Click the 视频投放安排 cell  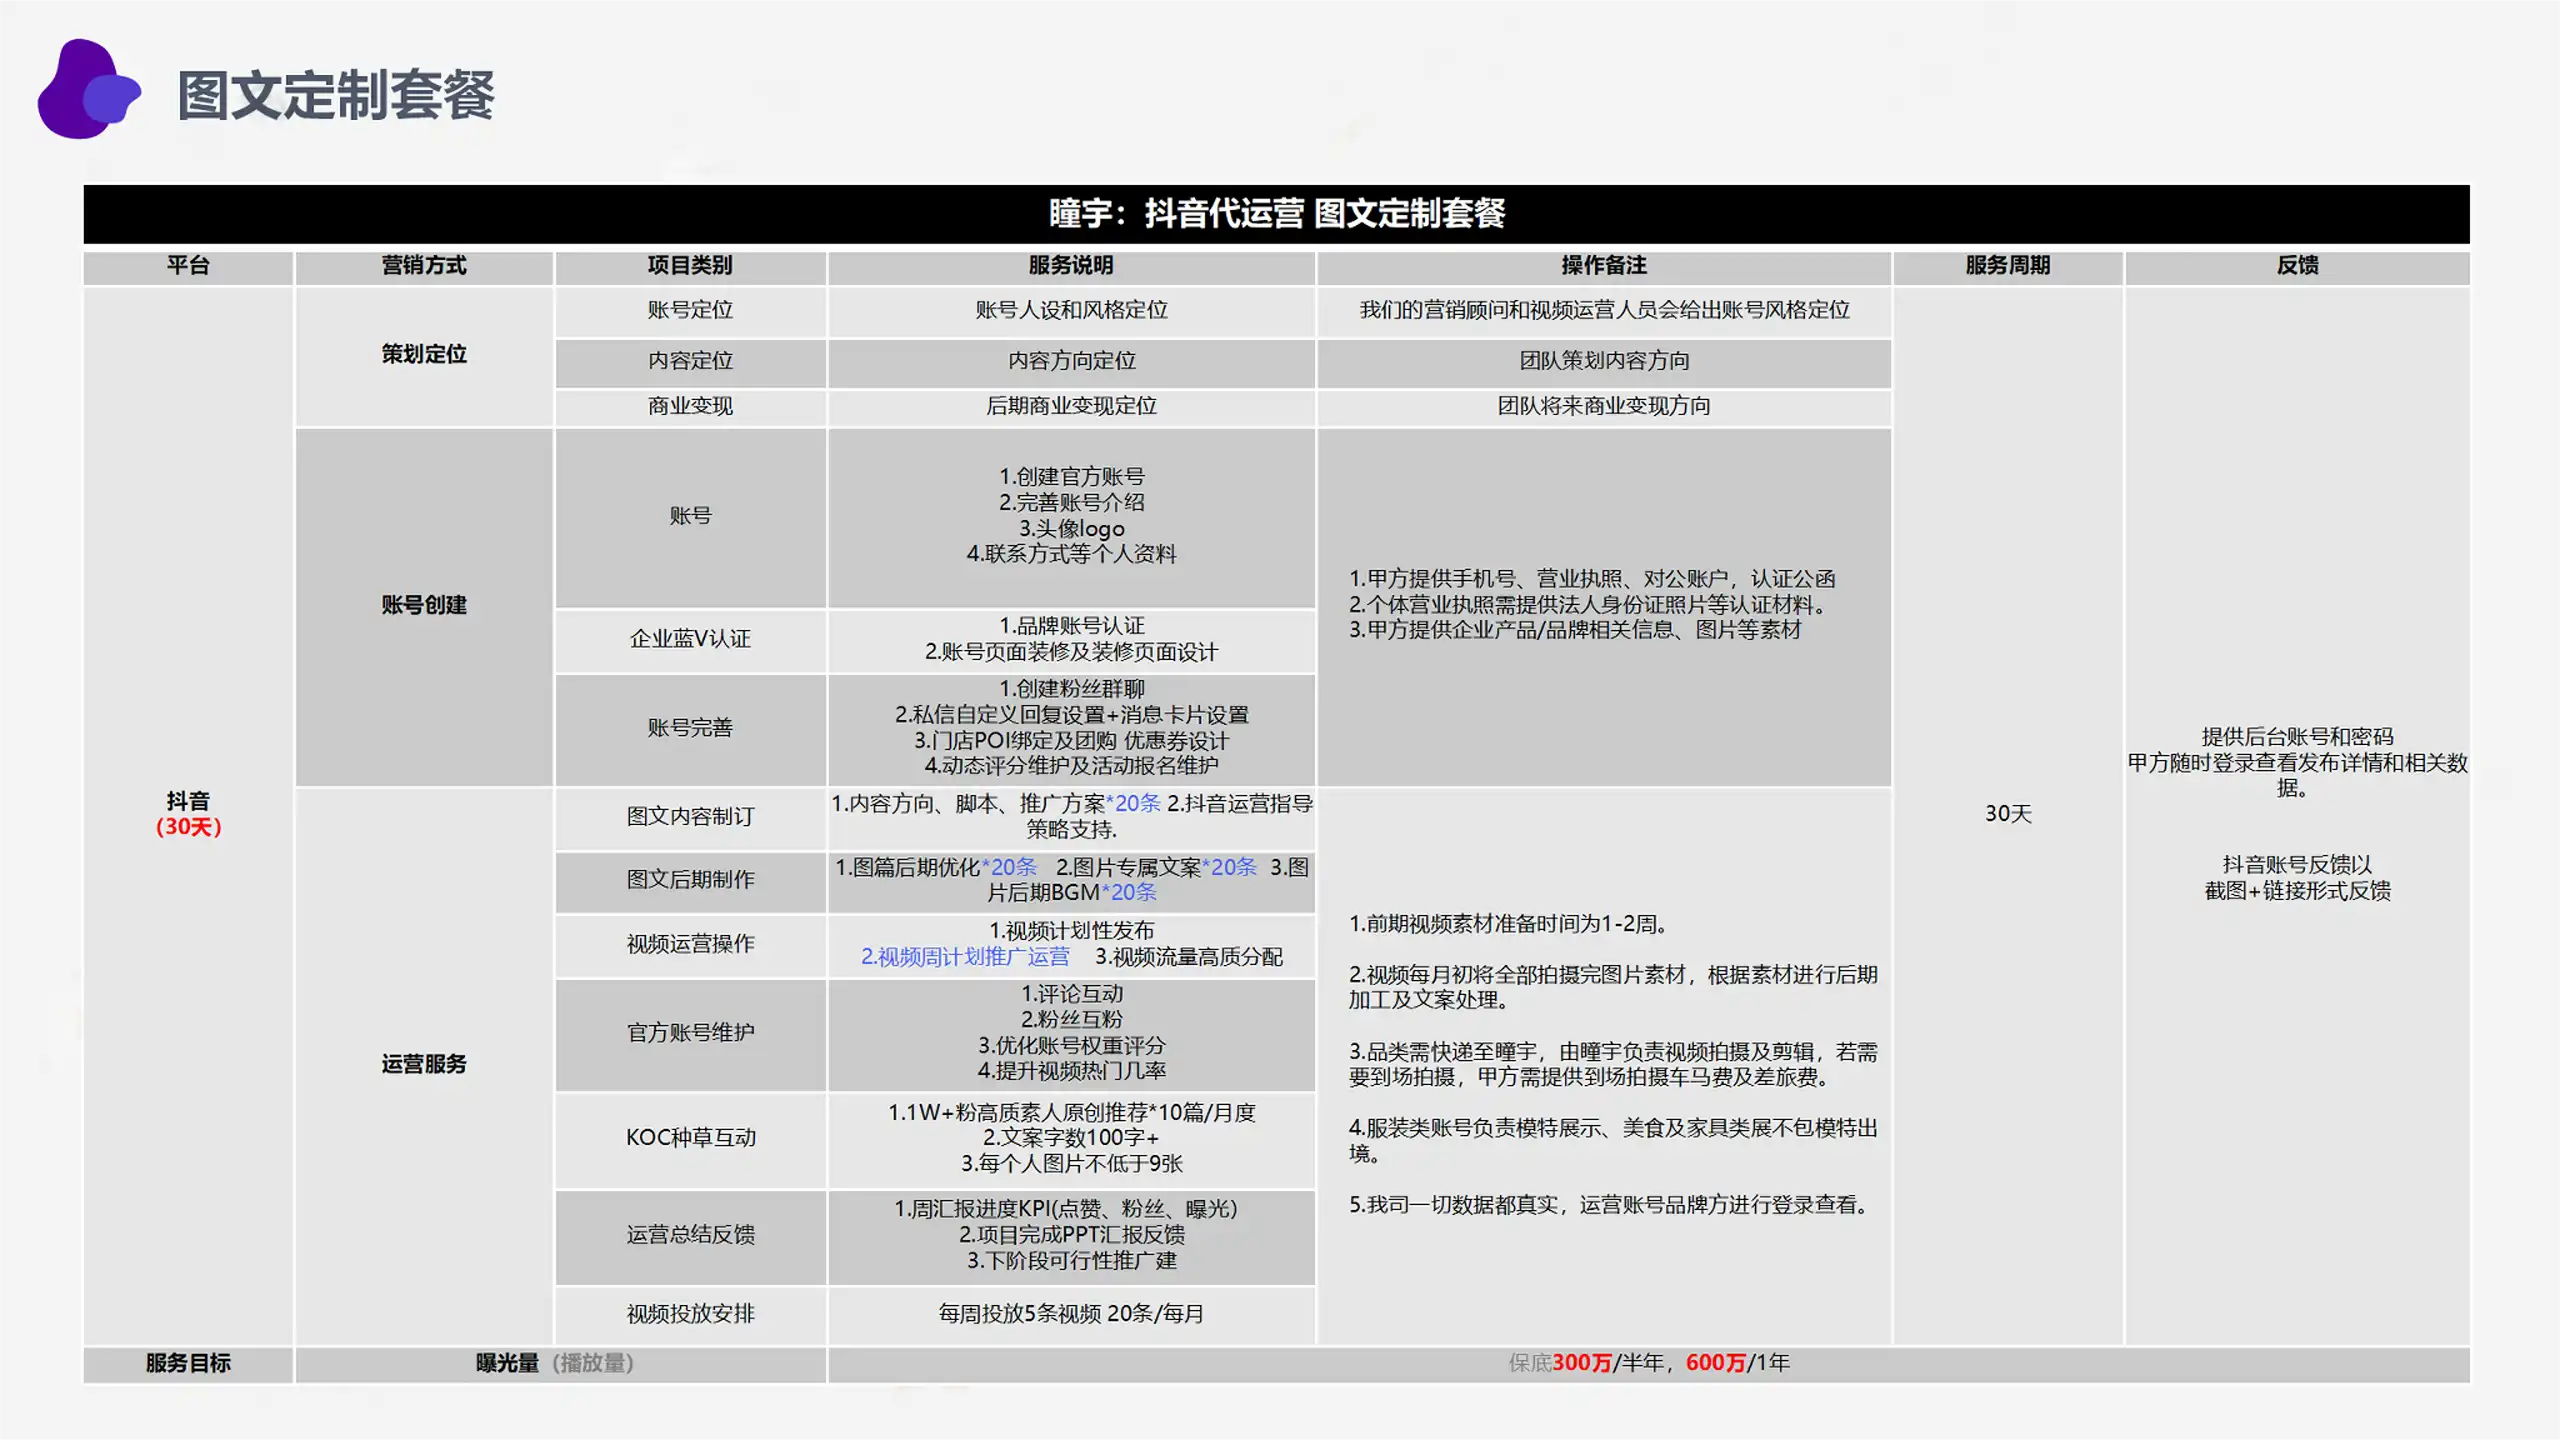[x=690, y=1315]
